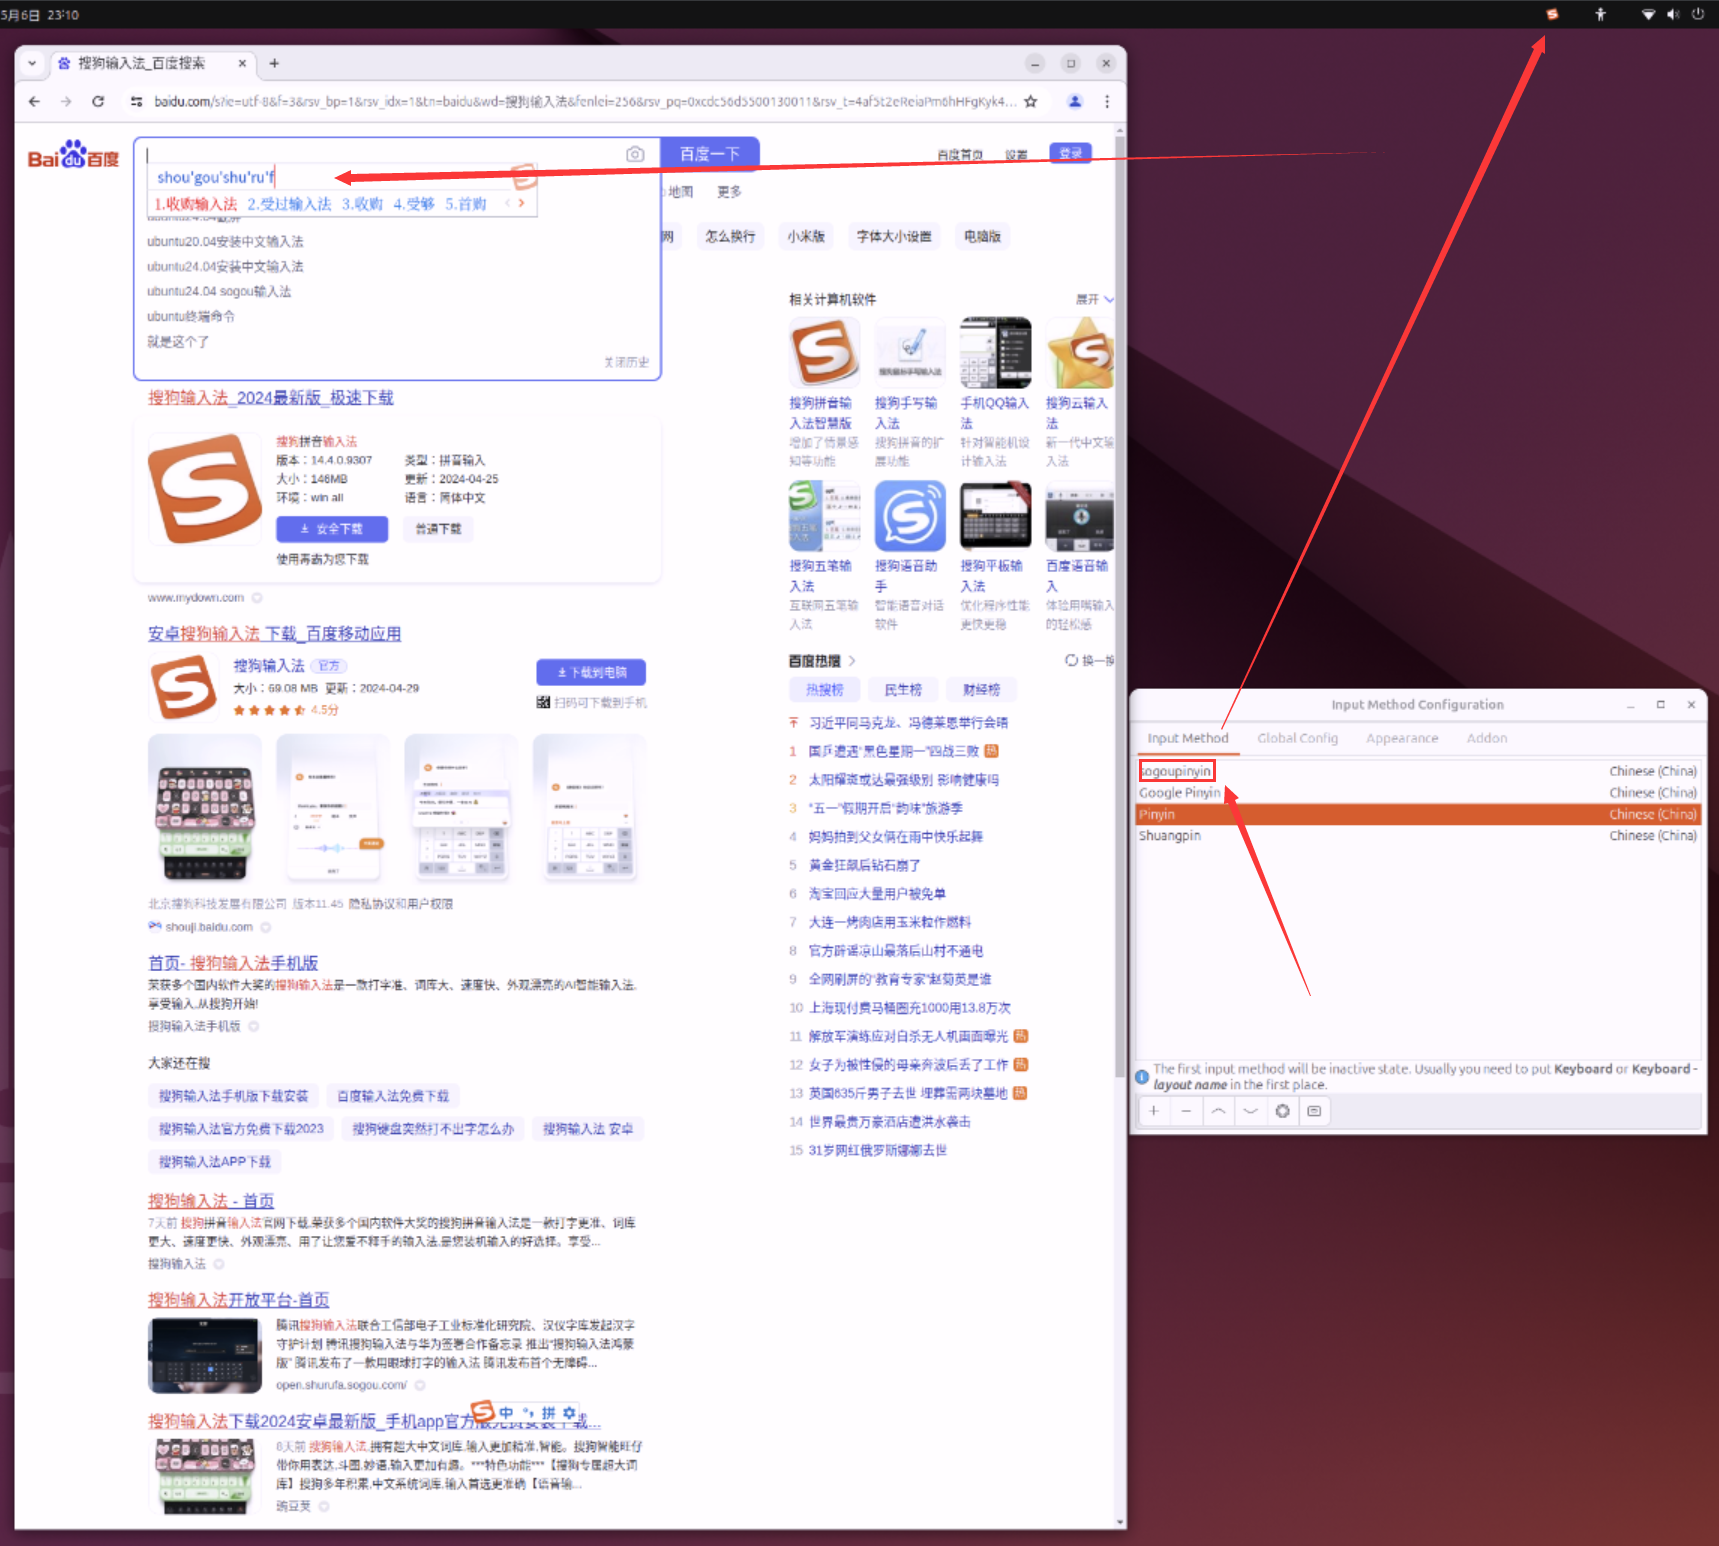Click the Sogou icon in top system bar
The height and width of the screenshot is (1546, 1719).
tap(1552, 14)
